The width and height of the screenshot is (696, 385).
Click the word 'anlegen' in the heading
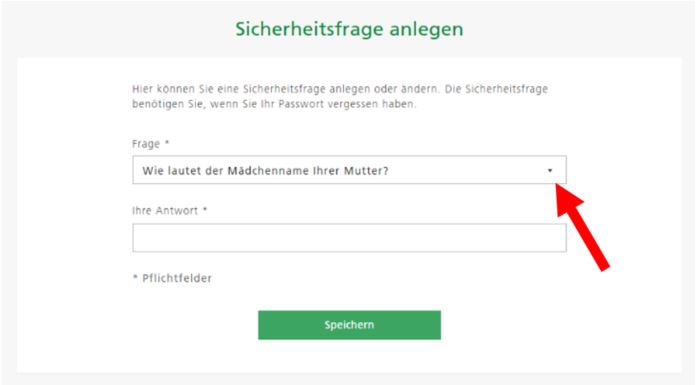(x=427, y=30)
